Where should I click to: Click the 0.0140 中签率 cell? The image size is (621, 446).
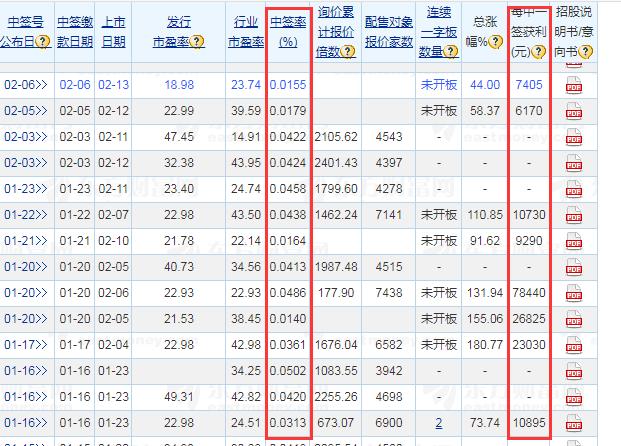pyautogui.click(x=288, y=319)
